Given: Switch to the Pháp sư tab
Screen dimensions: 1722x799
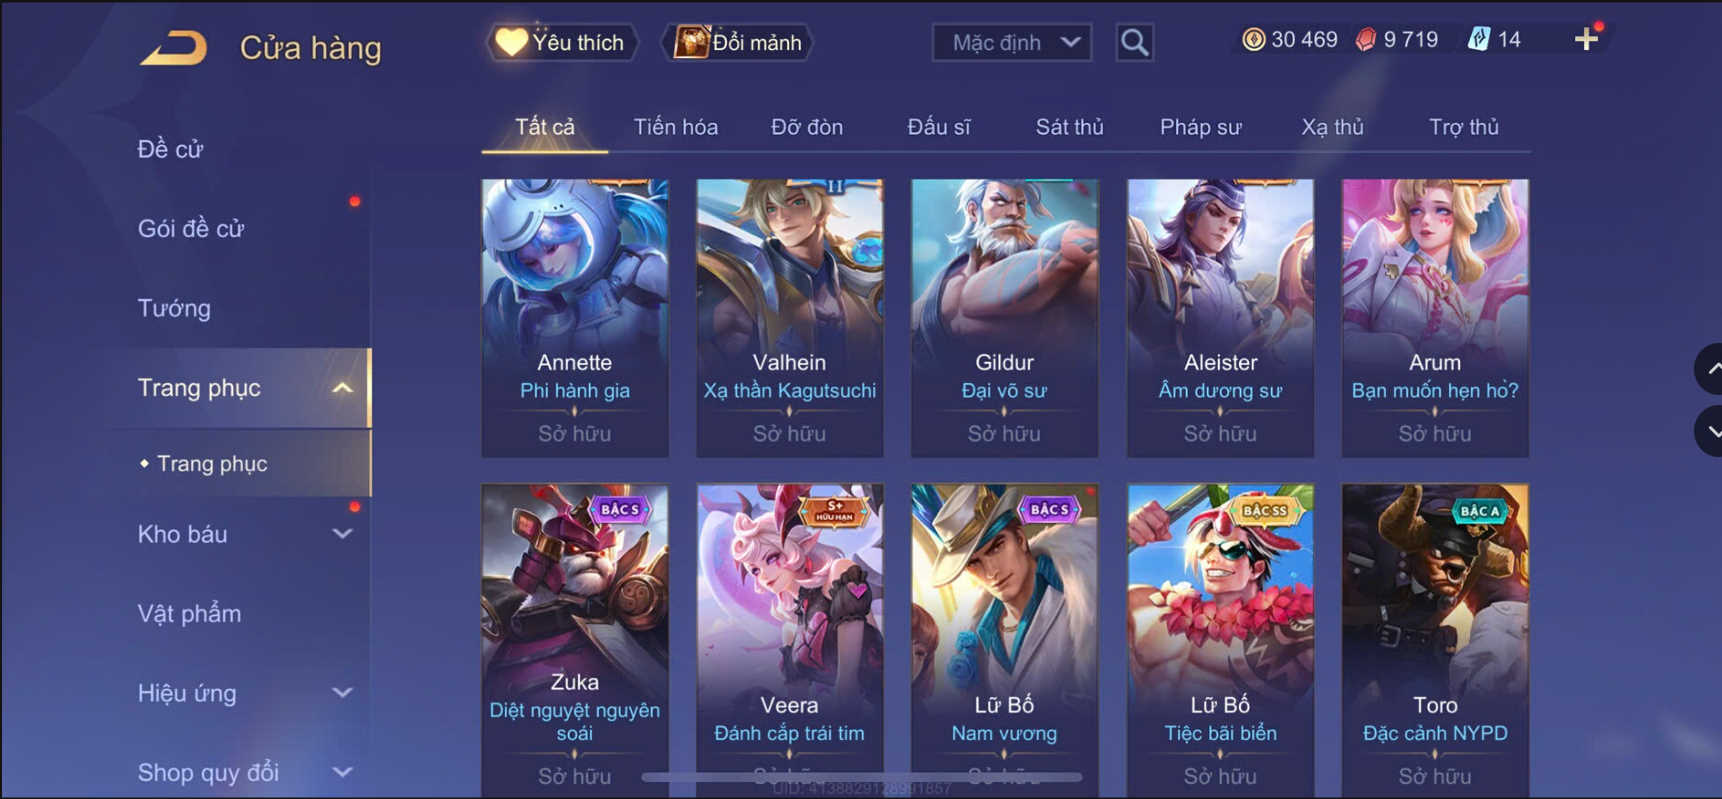Looking at the screenshot, I should [1200, 127].
